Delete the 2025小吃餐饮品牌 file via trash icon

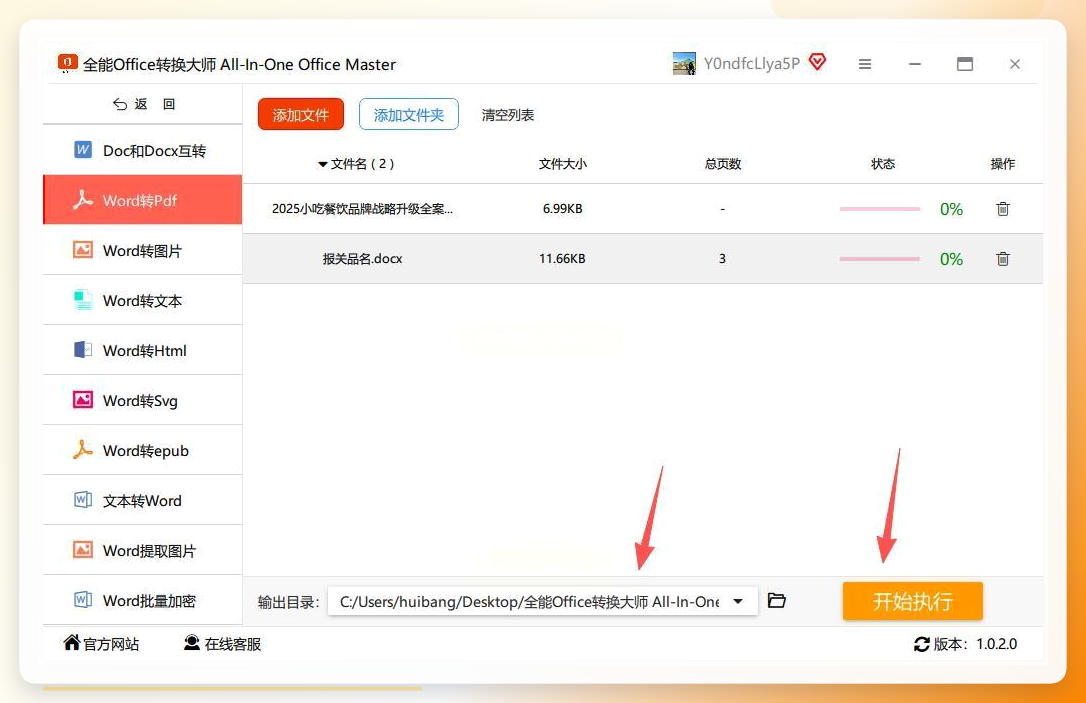[x=1003, y=208]
